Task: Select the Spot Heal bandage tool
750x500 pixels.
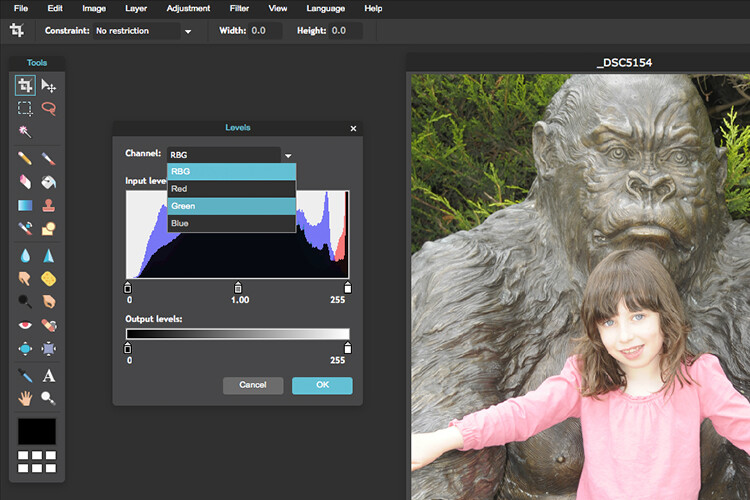Action: 48,325
